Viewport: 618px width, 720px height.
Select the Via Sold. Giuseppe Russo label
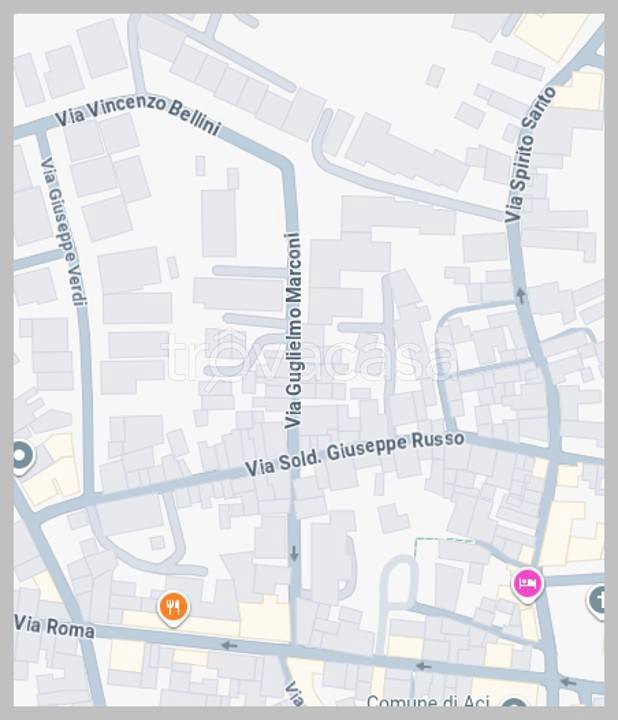point(355,453)
